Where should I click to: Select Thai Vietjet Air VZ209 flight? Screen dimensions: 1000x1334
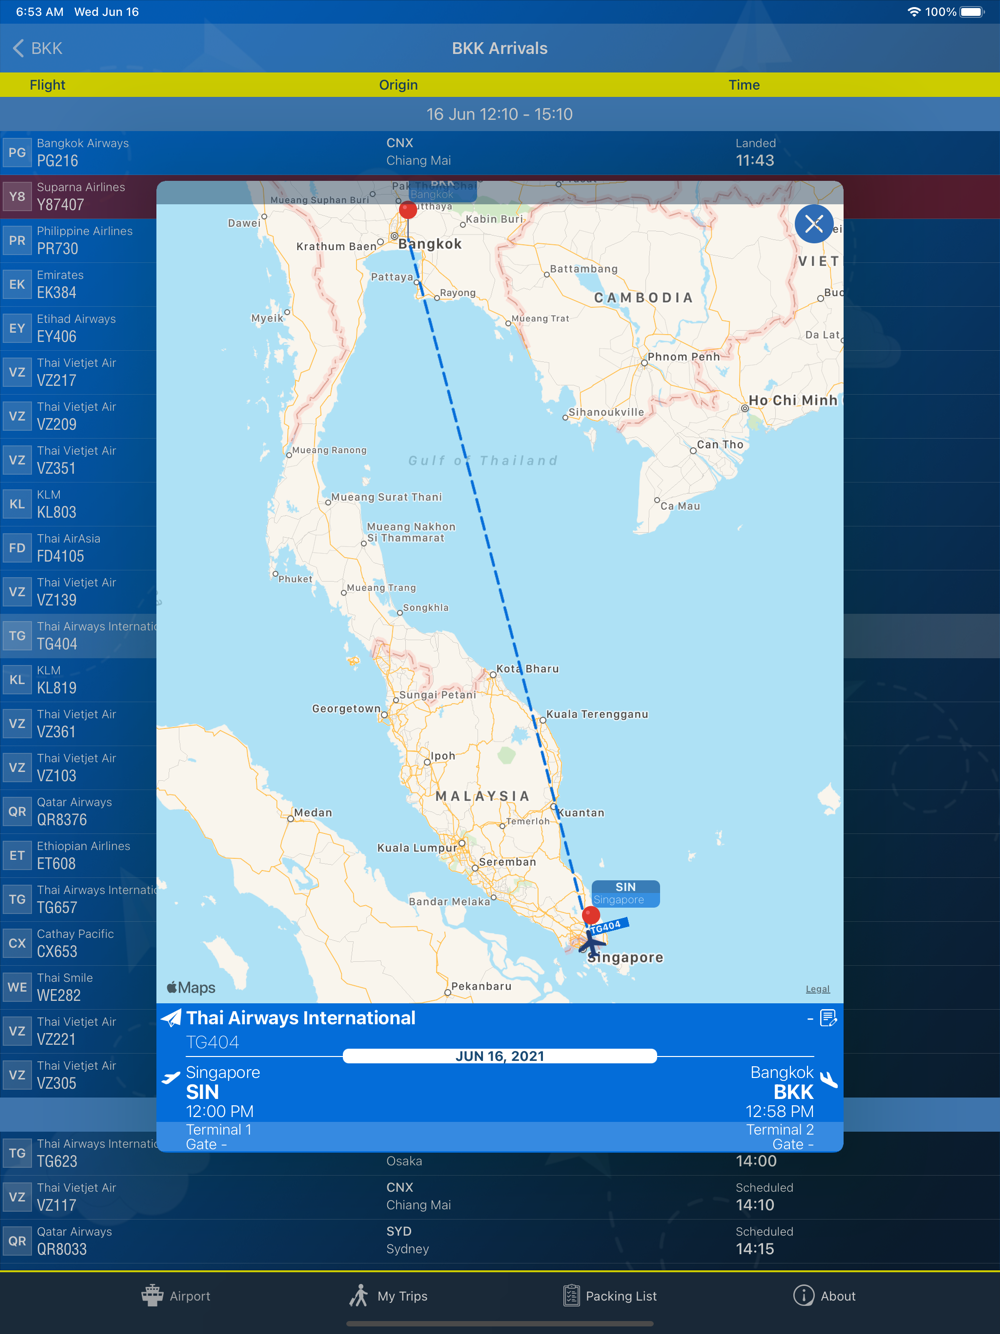pyautogui.click(x=78, y=417)
